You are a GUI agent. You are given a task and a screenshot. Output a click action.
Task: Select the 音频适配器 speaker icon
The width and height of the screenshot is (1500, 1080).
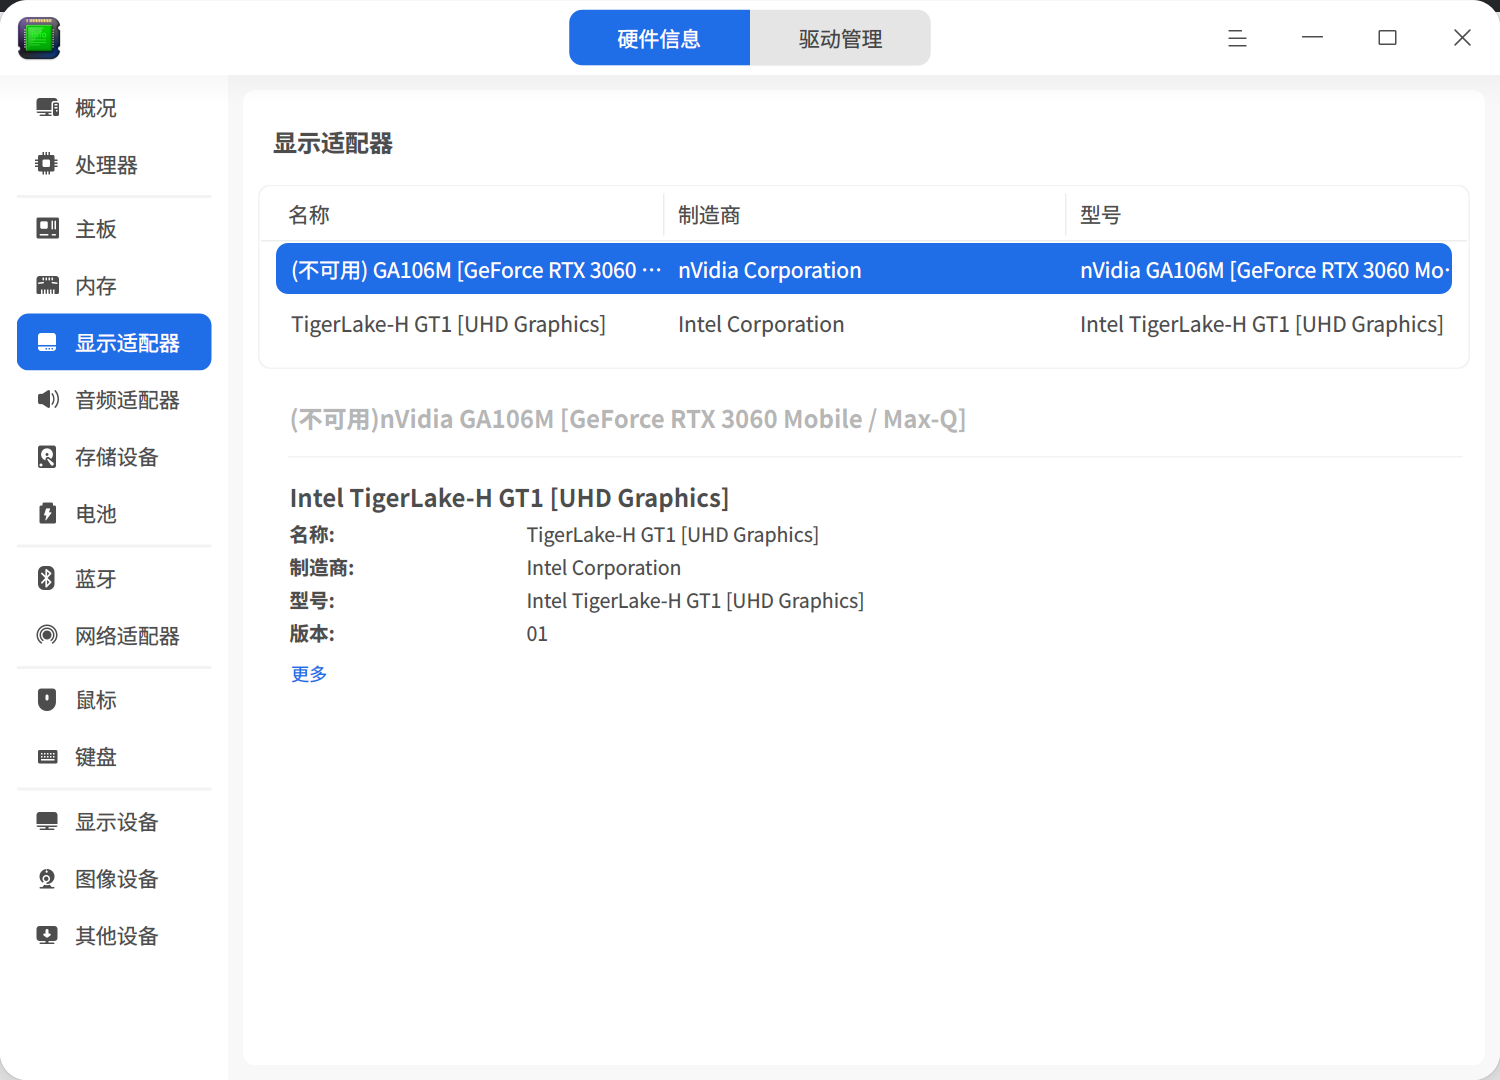(x=47, y=400)
